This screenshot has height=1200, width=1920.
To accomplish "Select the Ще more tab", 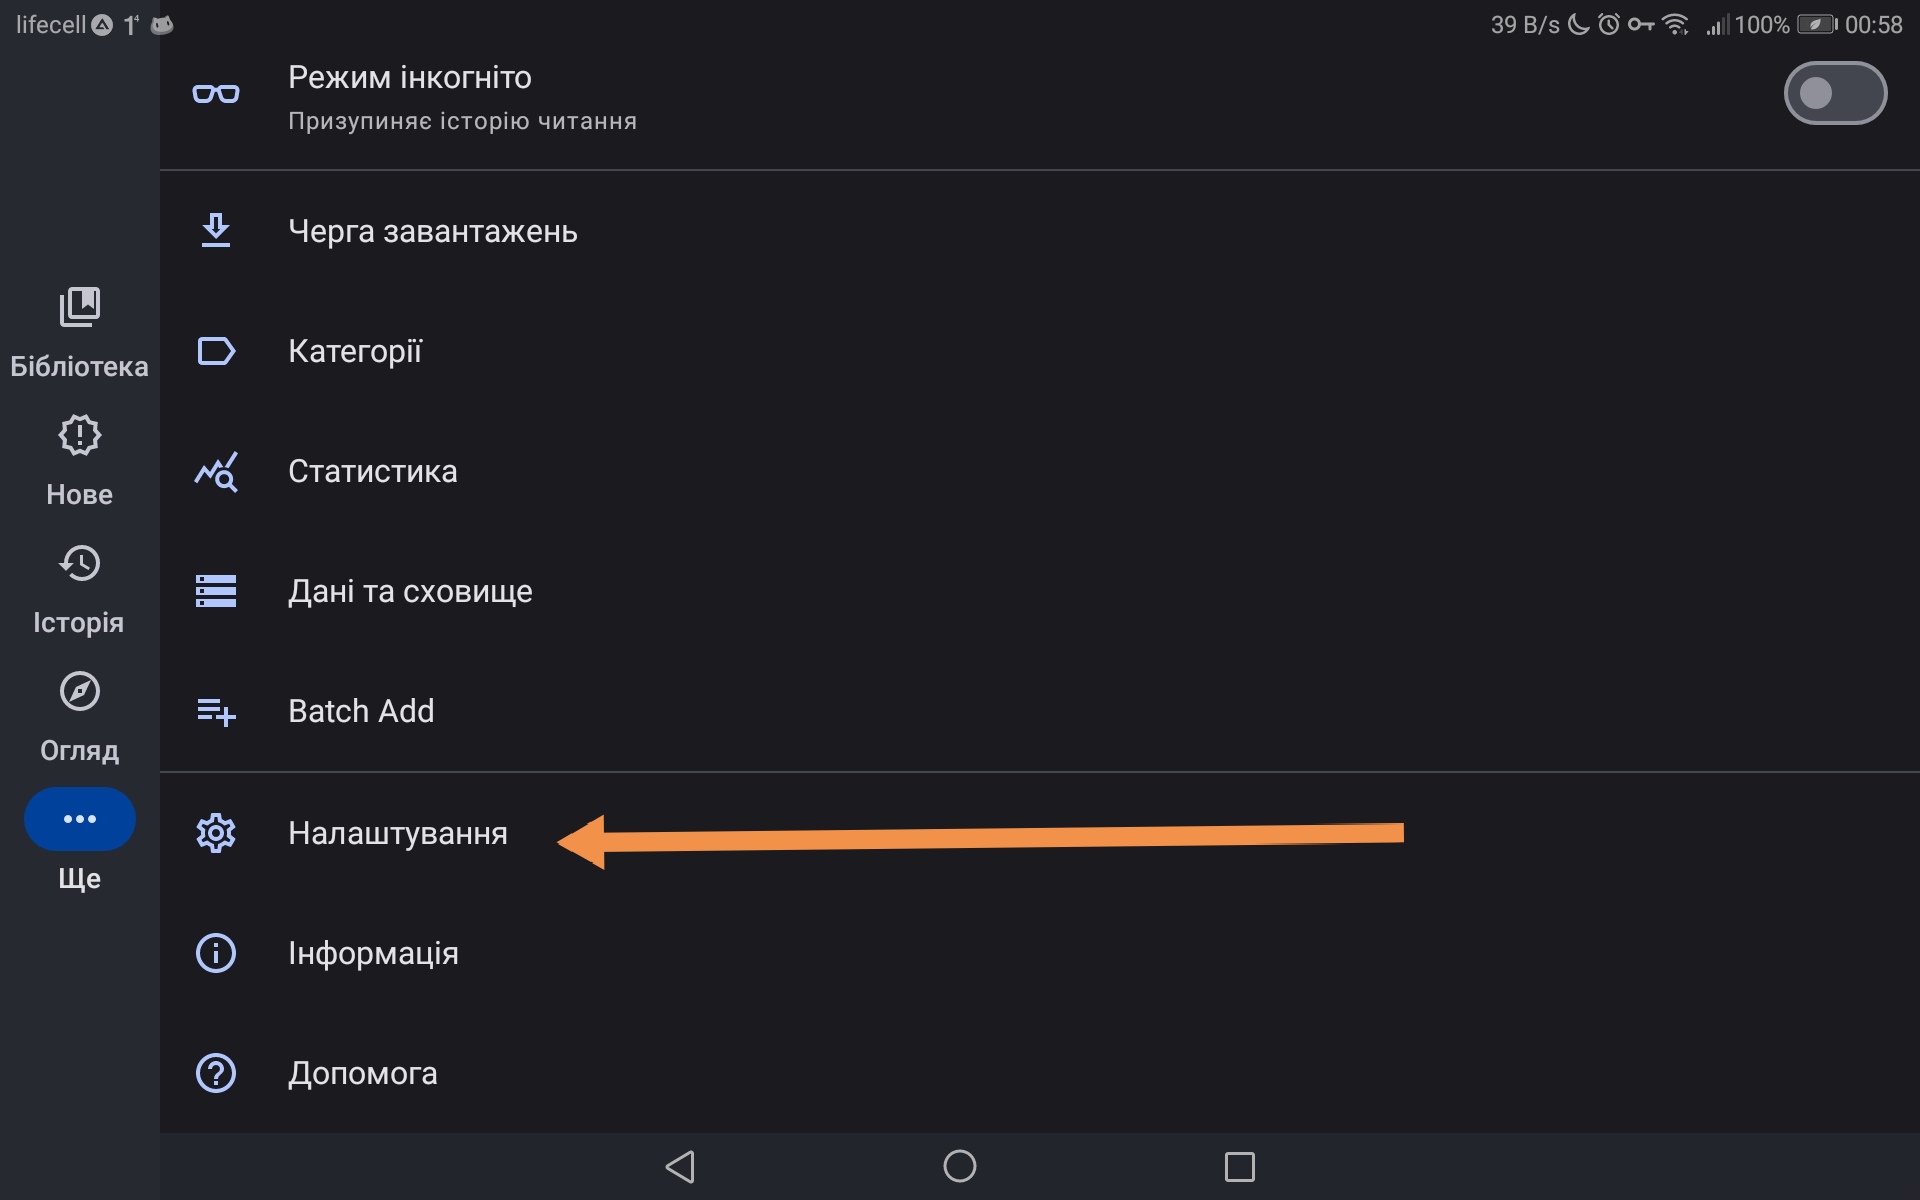I will click(x=79, y=840).
